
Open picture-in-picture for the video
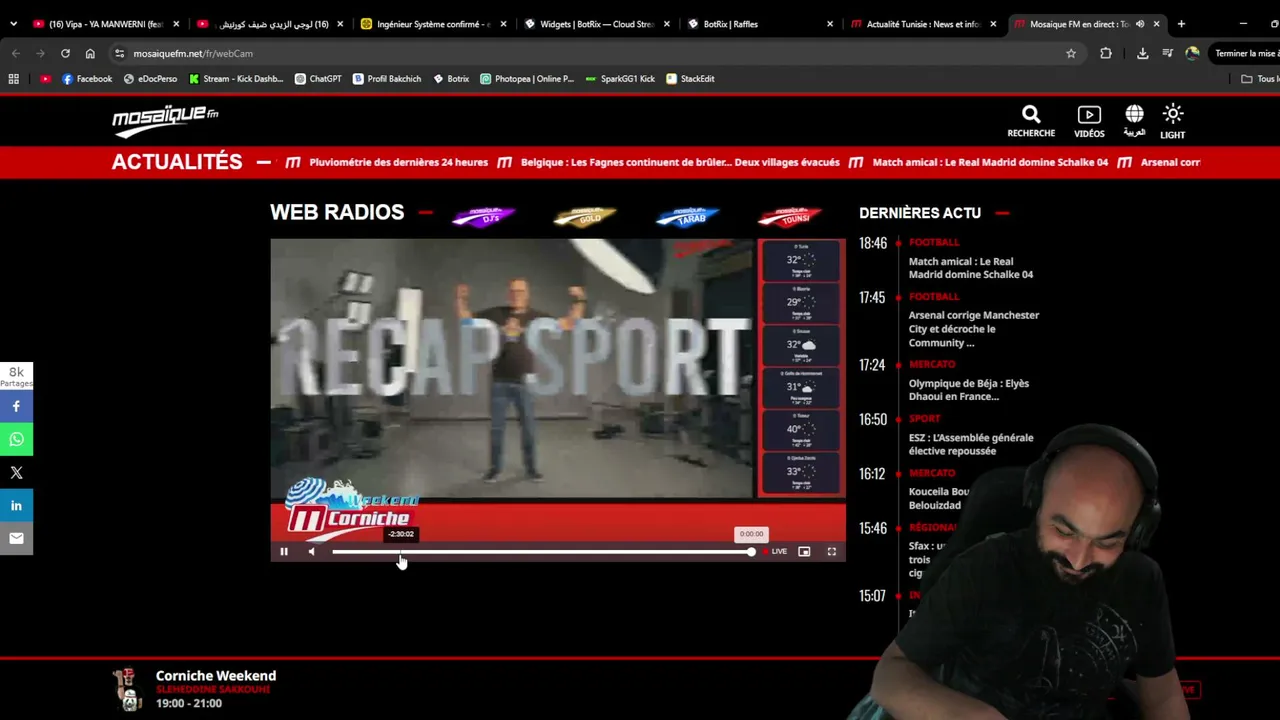click(804, 551)
